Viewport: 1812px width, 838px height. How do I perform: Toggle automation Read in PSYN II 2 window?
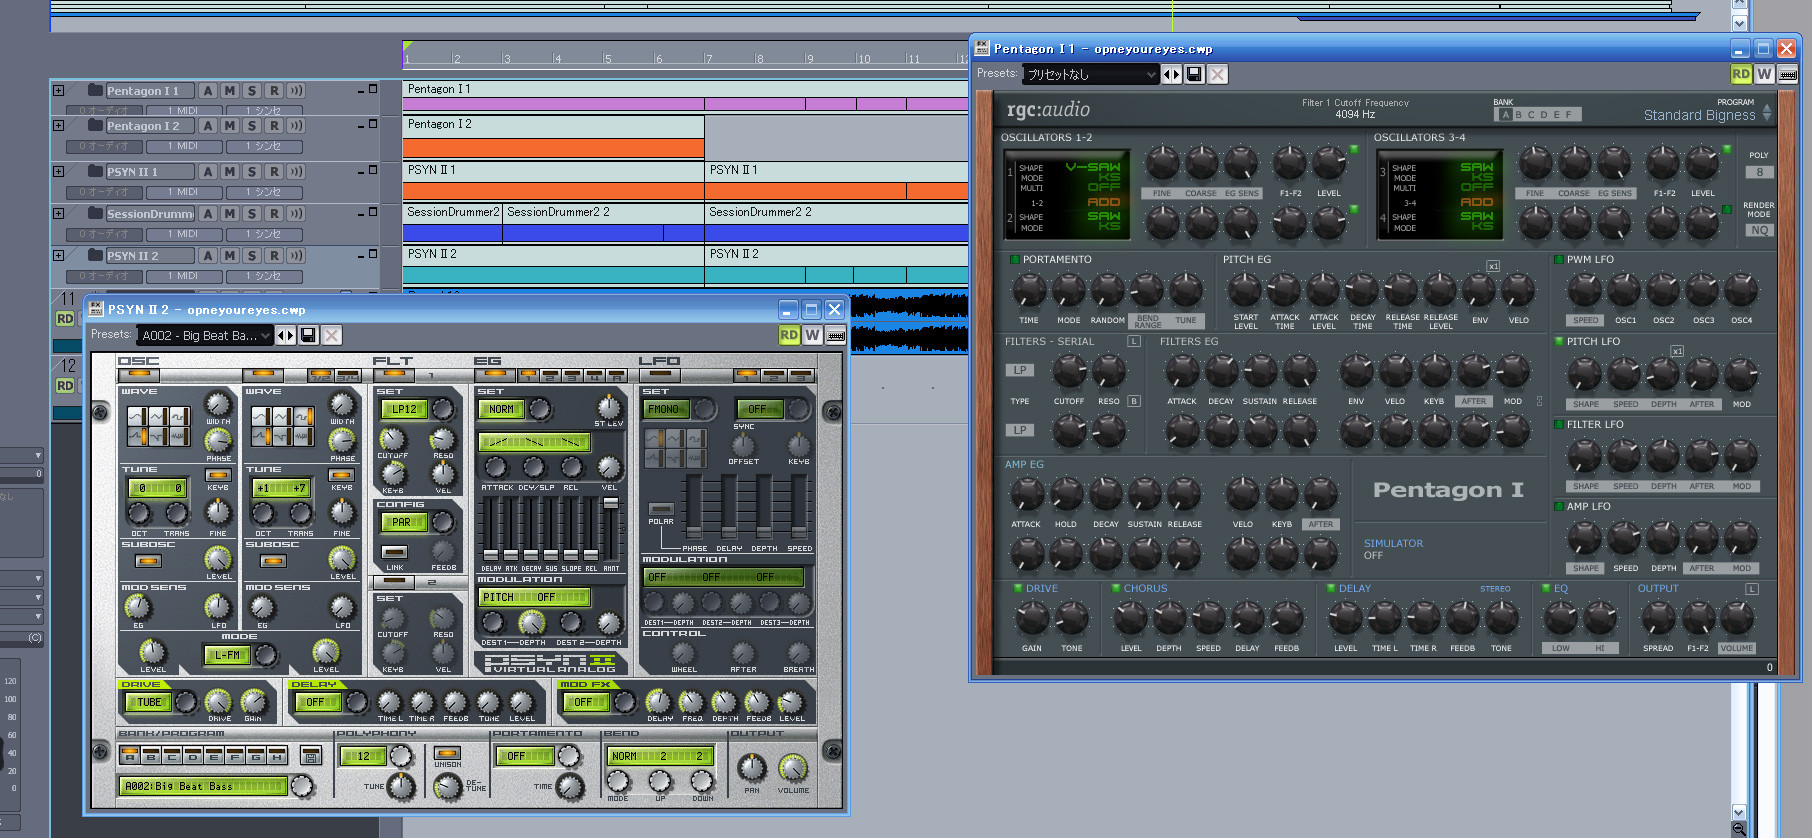[x=788, y=335]
